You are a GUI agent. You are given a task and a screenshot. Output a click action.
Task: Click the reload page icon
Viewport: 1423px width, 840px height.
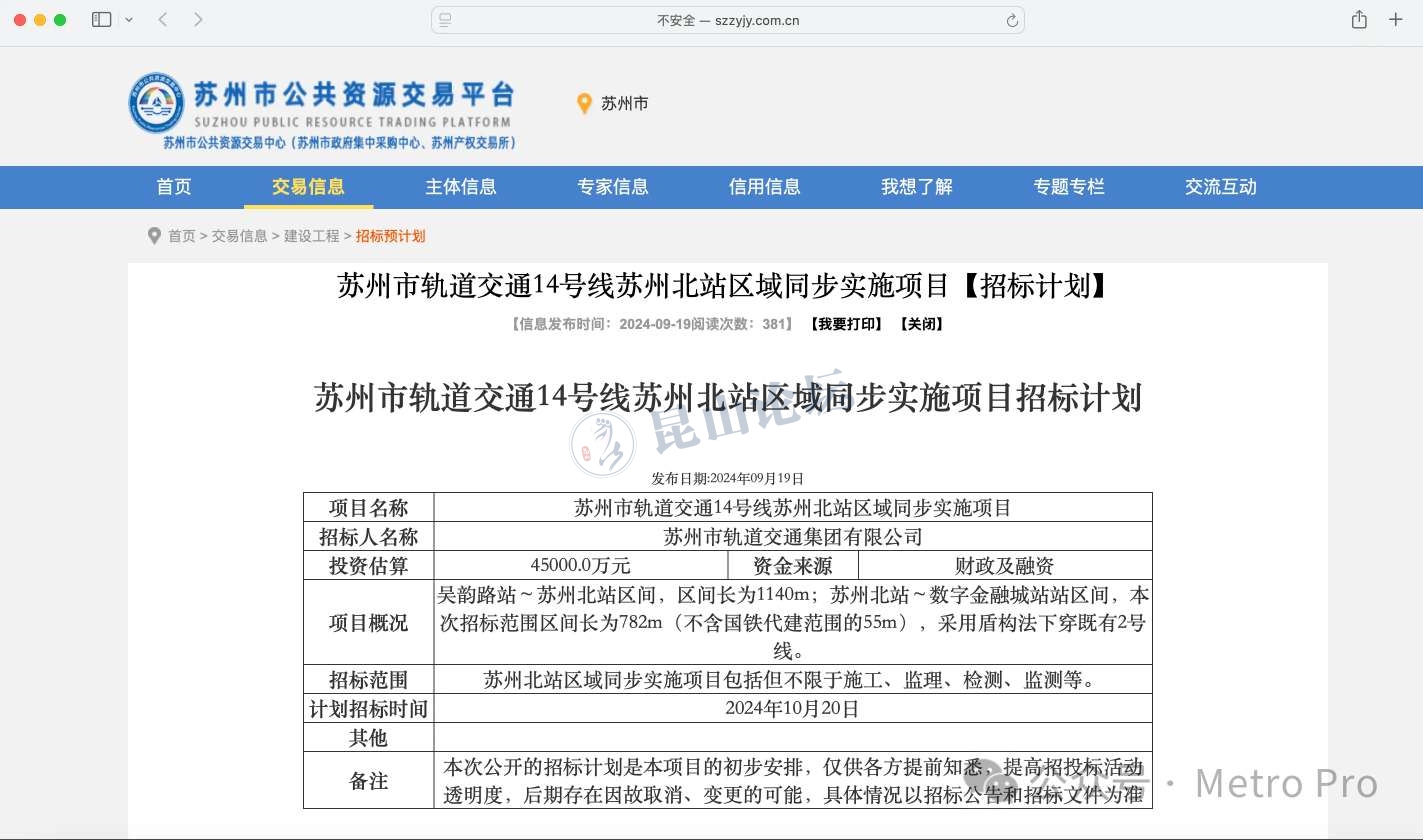point(1012,20)
